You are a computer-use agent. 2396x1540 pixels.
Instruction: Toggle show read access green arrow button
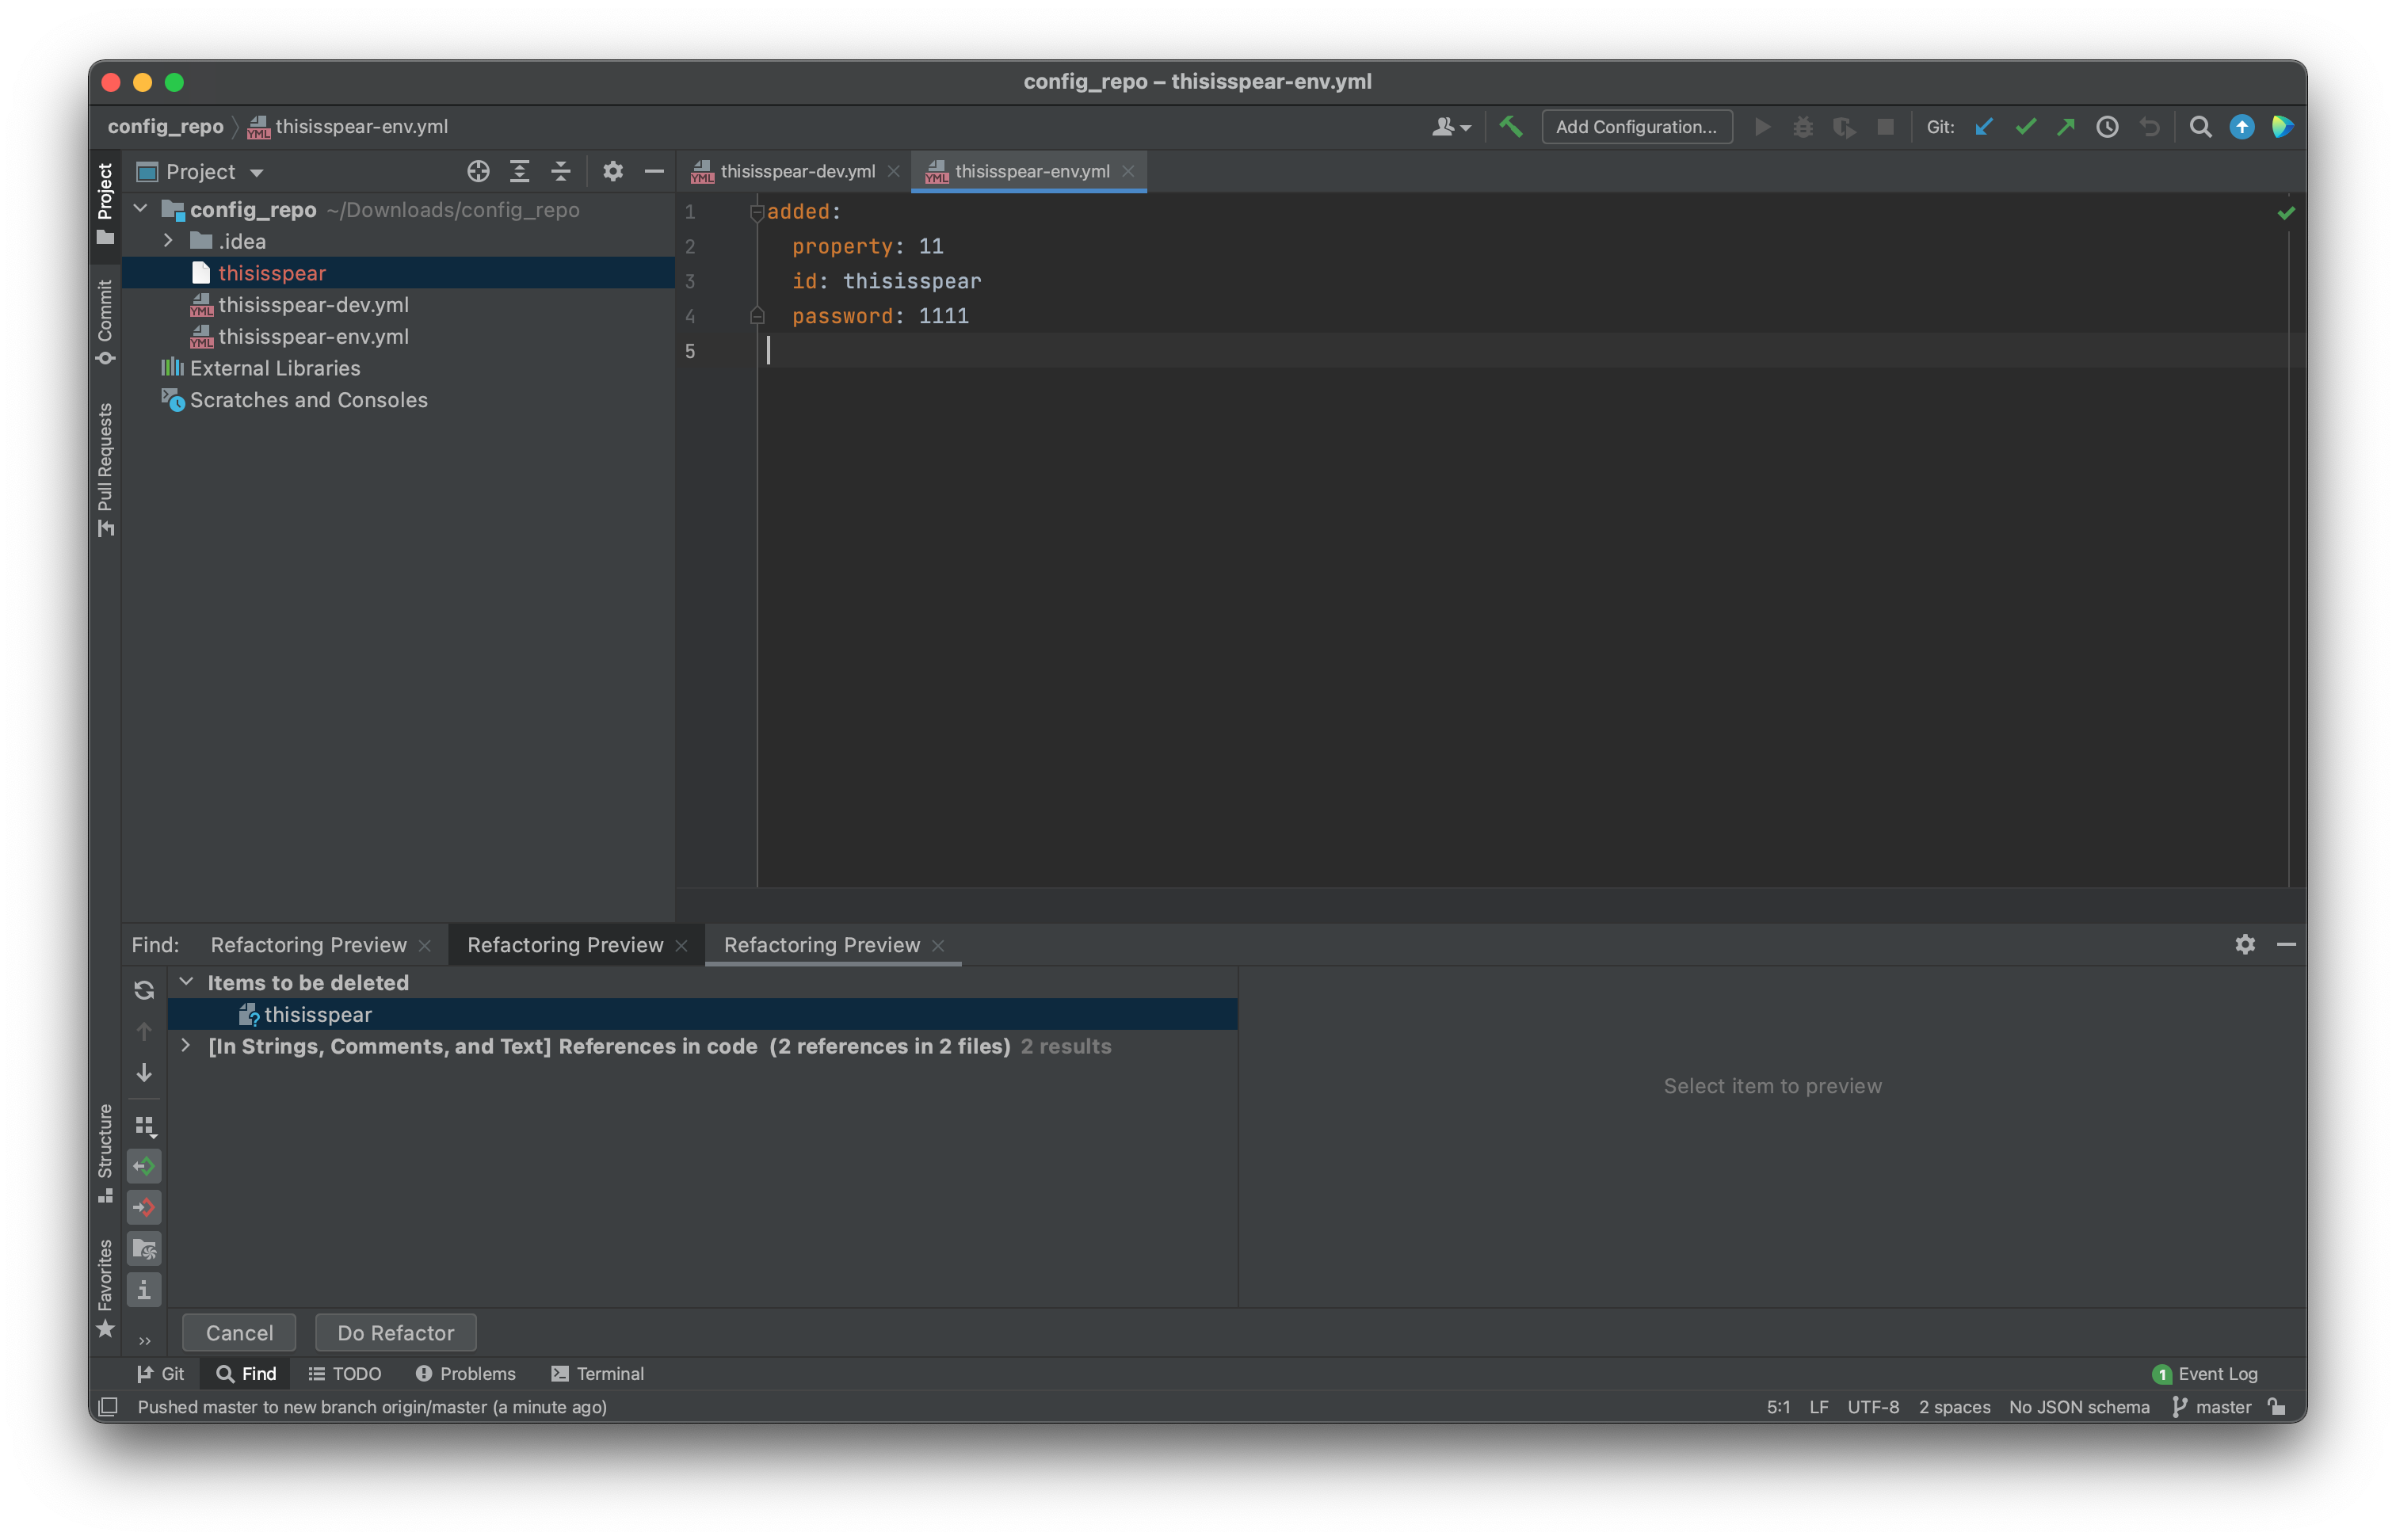(x=144, y=1166)
